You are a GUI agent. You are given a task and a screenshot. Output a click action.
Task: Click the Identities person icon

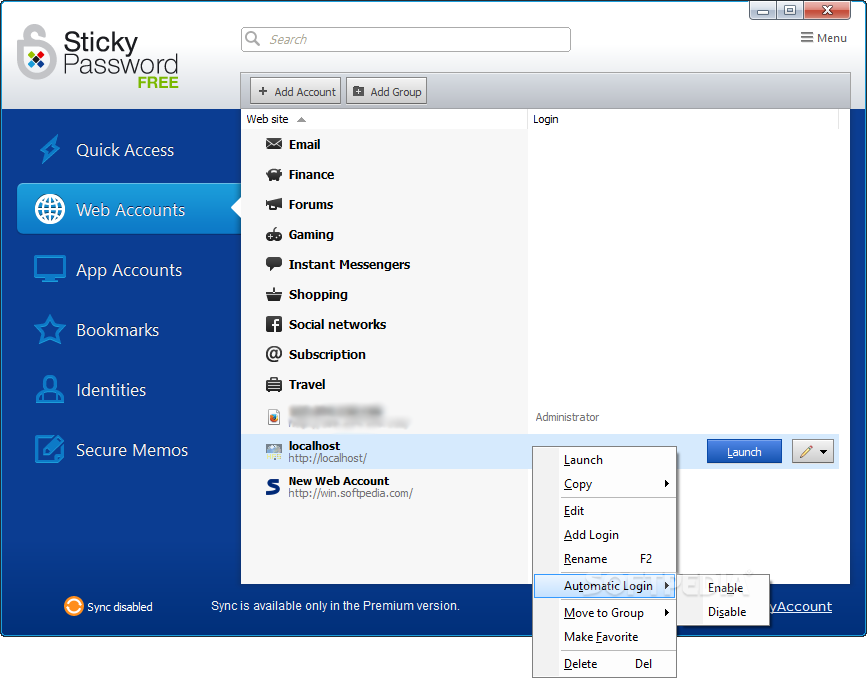50,389
